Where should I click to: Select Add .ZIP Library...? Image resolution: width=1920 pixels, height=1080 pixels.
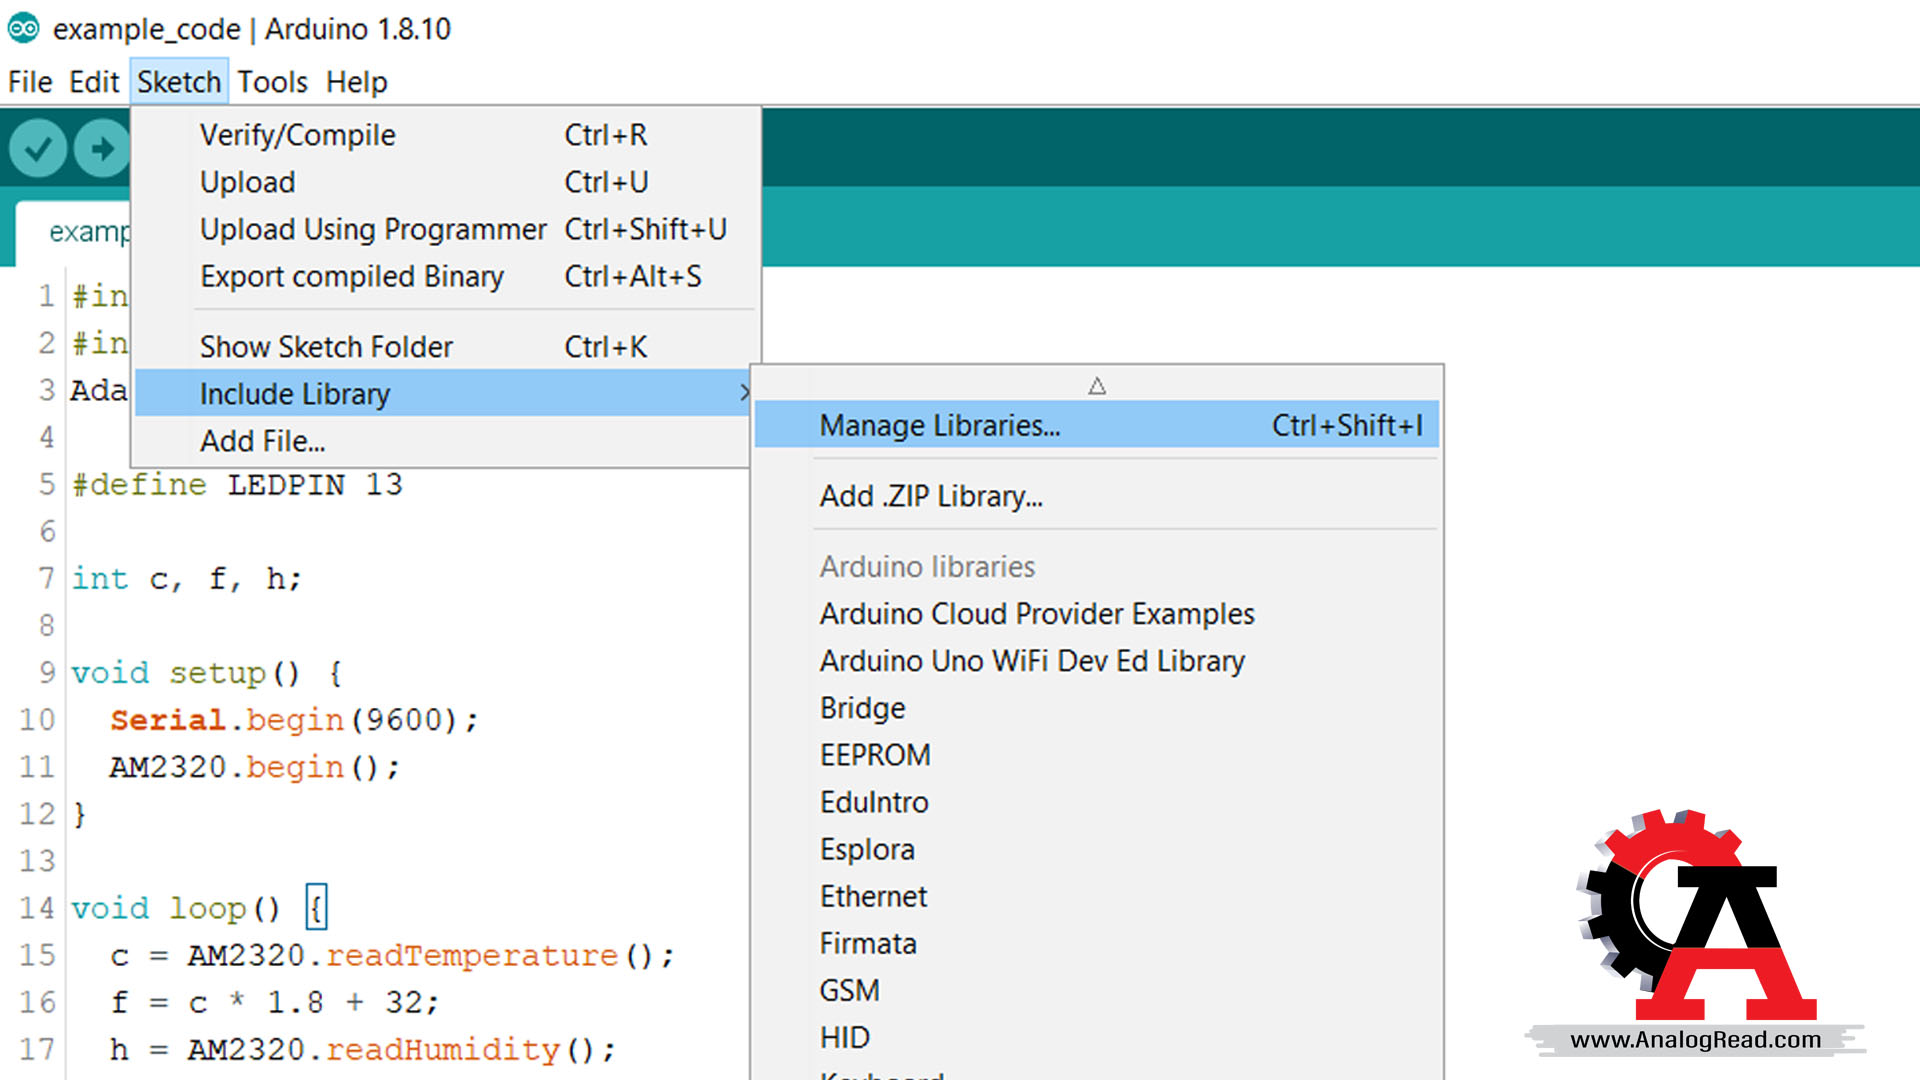pos(1096,496)
